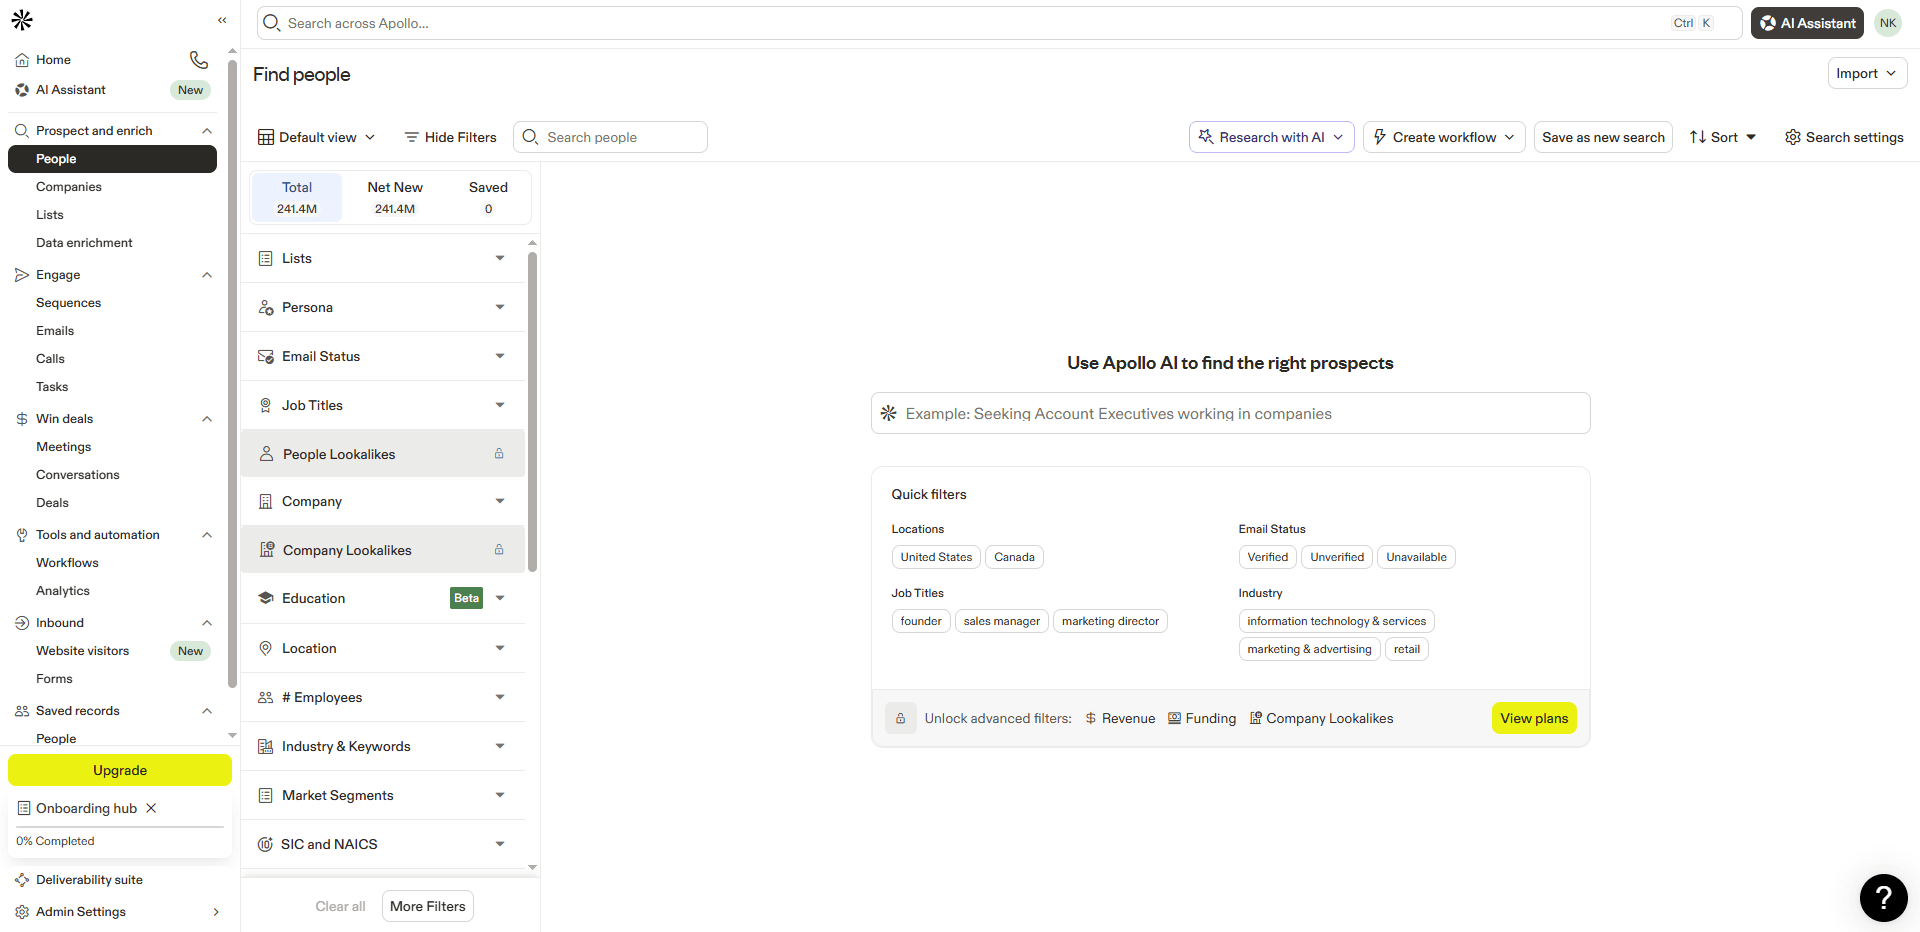Click the lock icon beside Unlock advanced filters
The image size is (1920, 932).
click(x=900, y=718)
